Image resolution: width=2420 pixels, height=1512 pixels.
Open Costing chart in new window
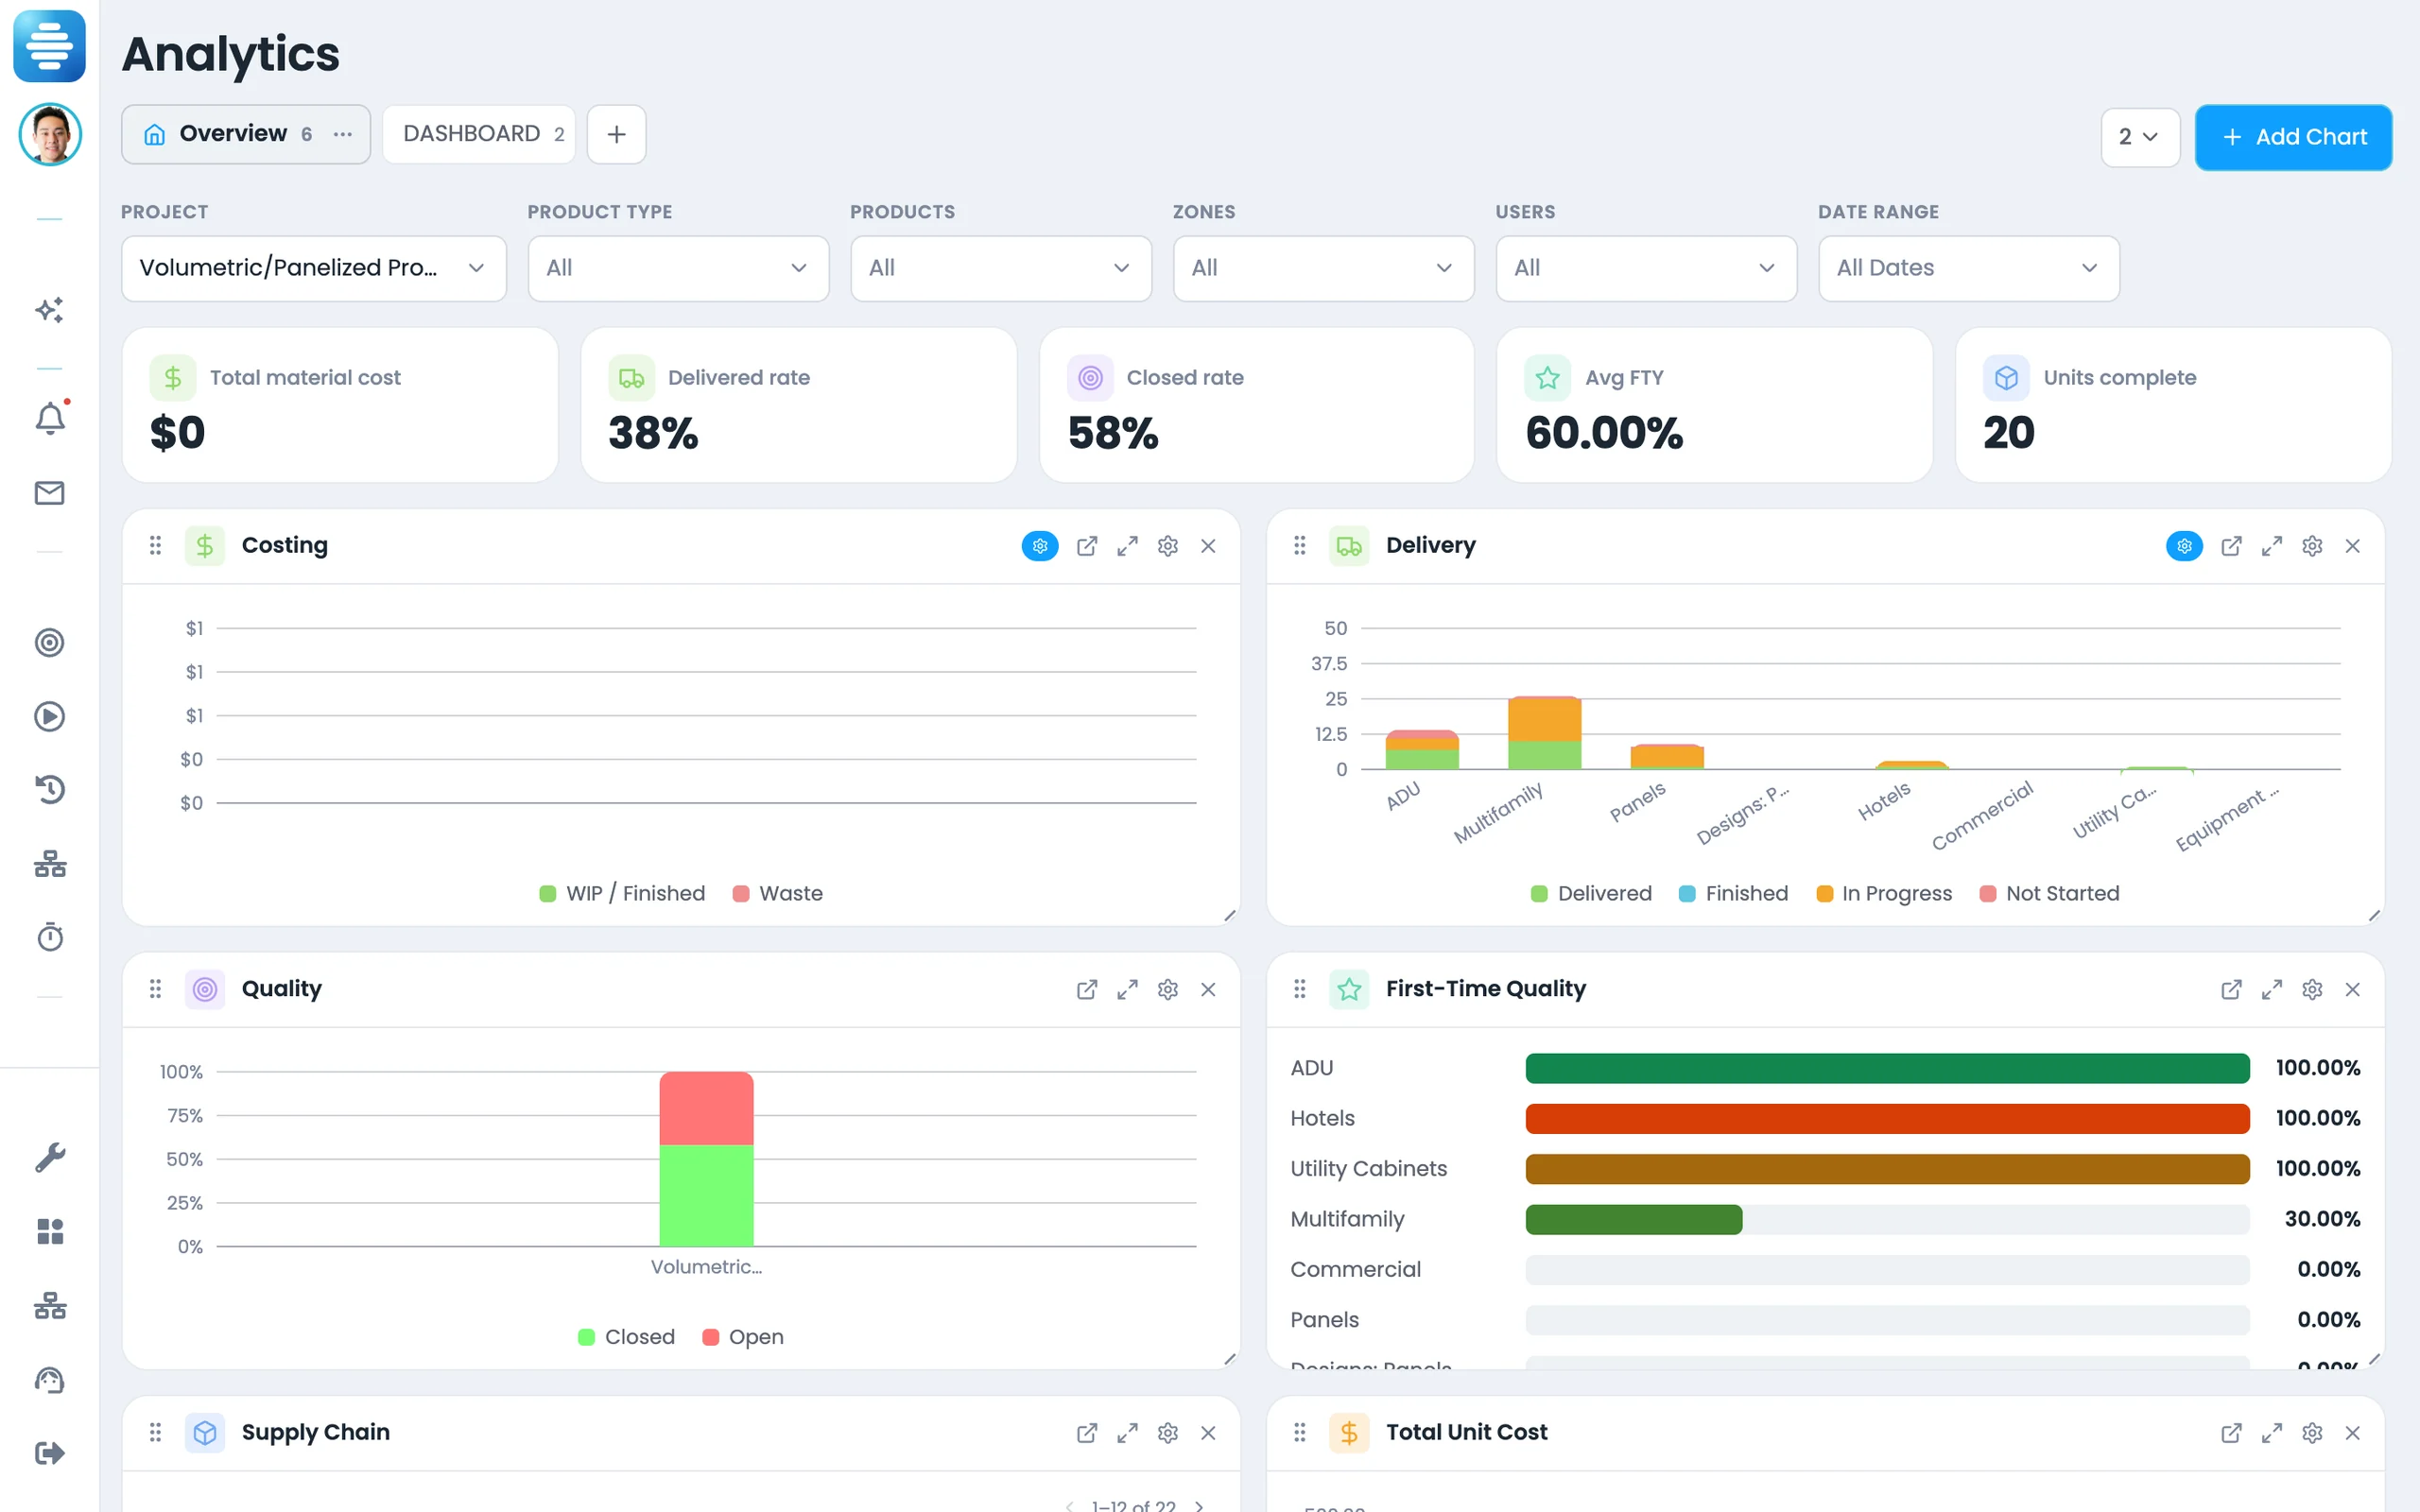coord(1087,546)
